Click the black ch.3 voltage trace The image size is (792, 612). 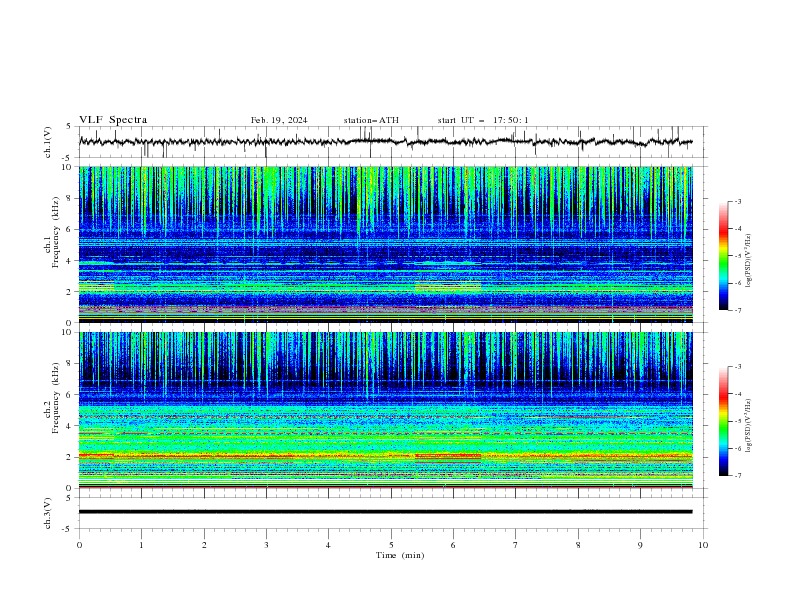[386, 512]
